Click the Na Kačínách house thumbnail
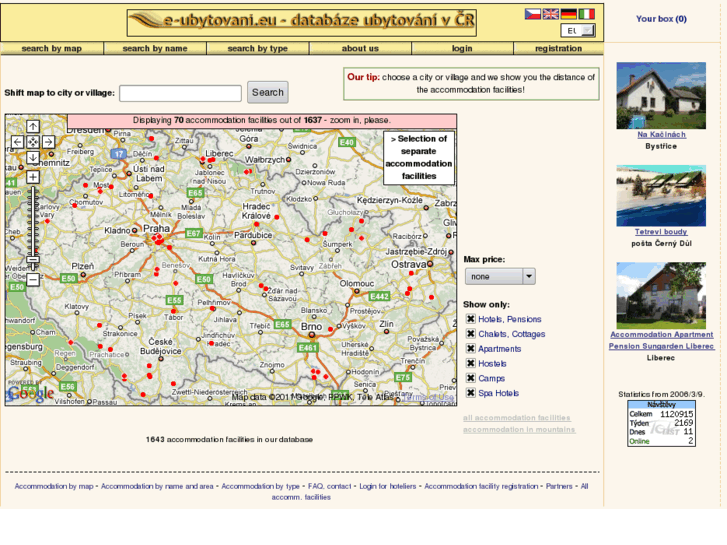 [661, 96]
